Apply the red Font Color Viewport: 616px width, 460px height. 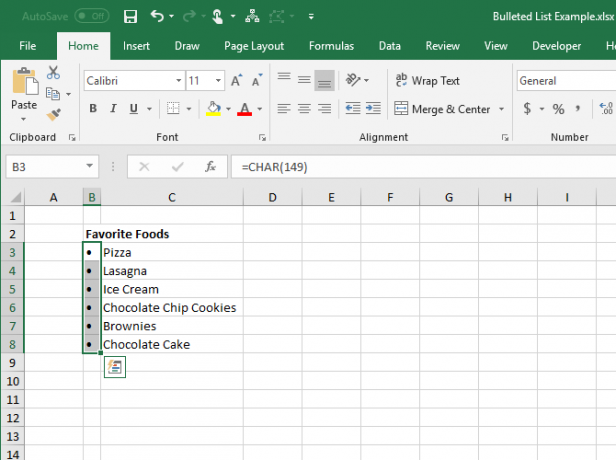point(244,108)
